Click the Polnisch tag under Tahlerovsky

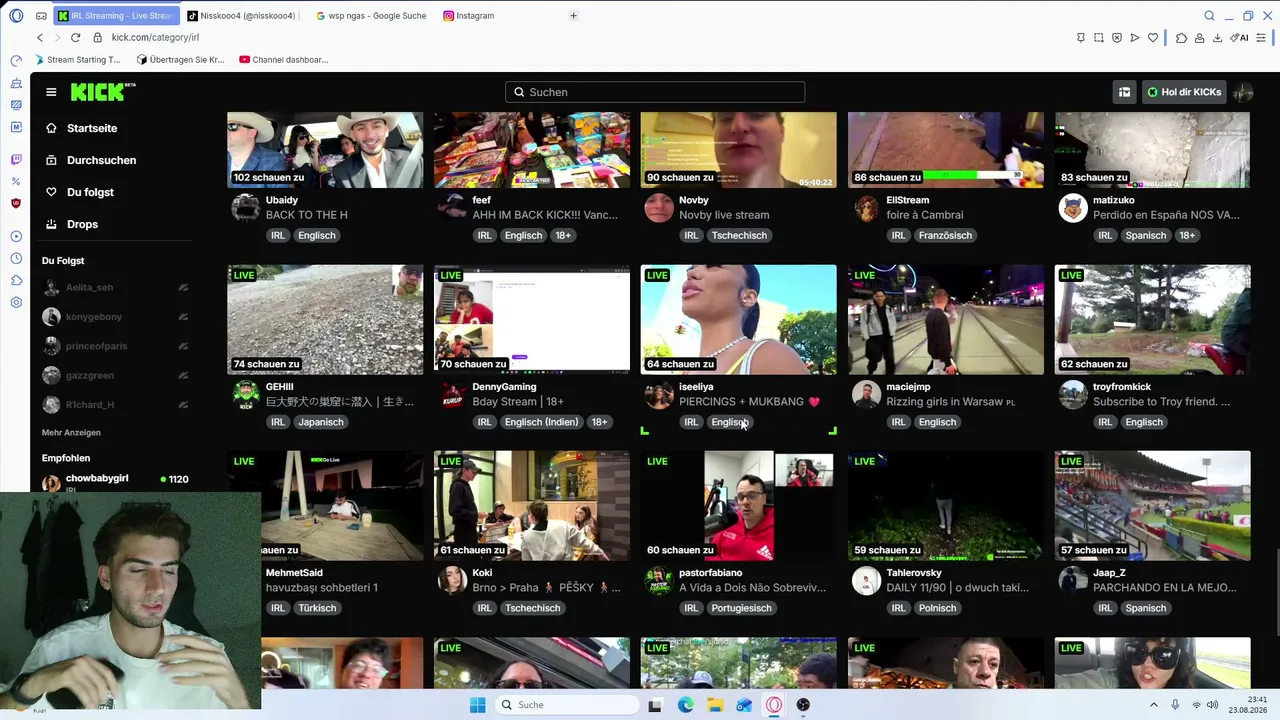pos(937,608)
